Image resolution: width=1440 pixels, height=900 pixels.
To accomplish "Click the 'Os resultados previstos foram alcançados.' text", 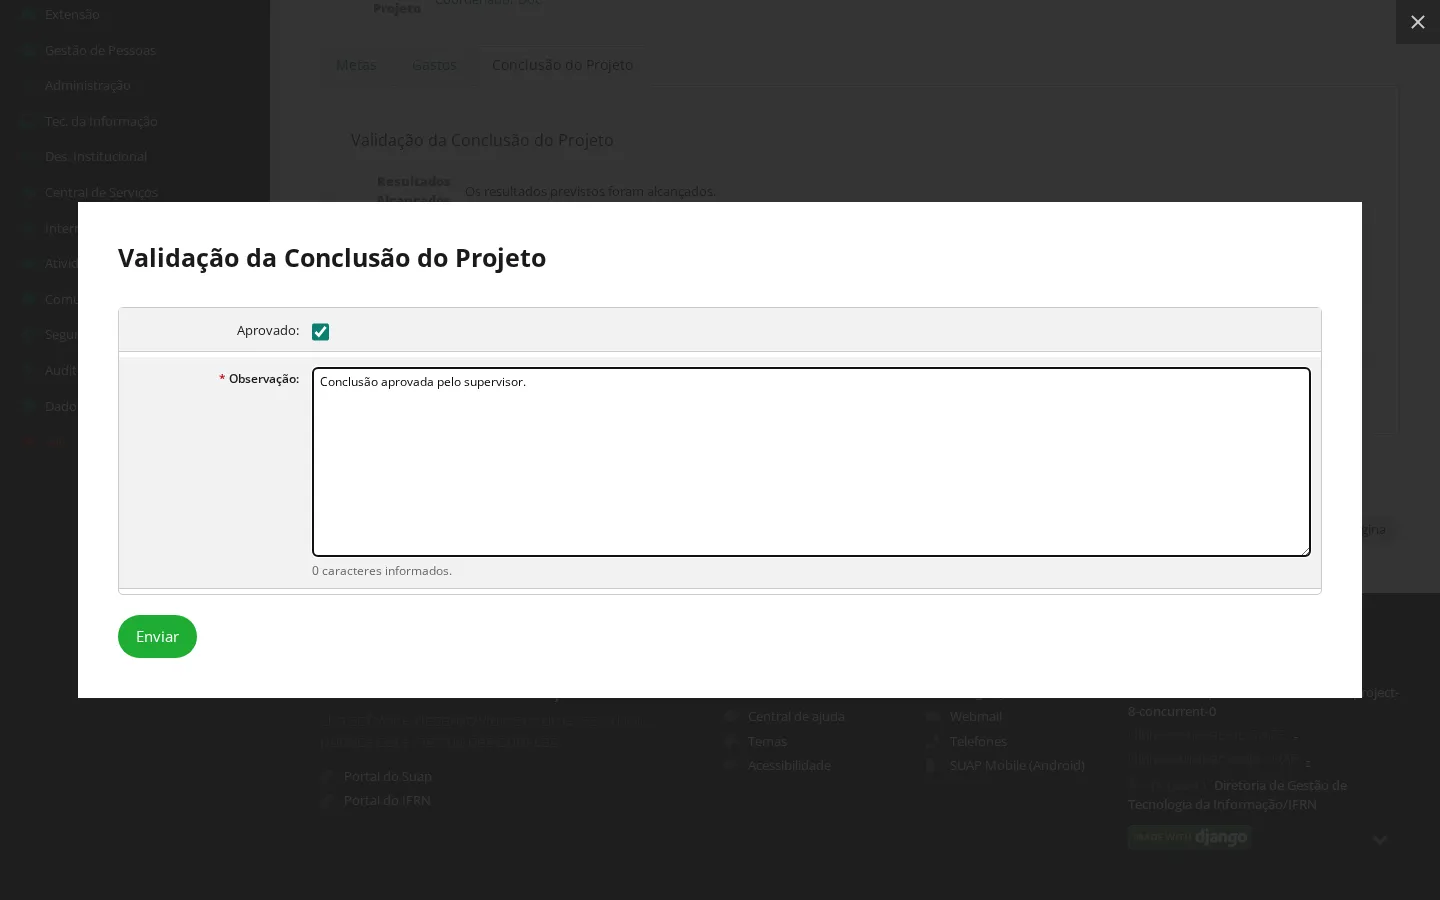I will pos(590,191).
